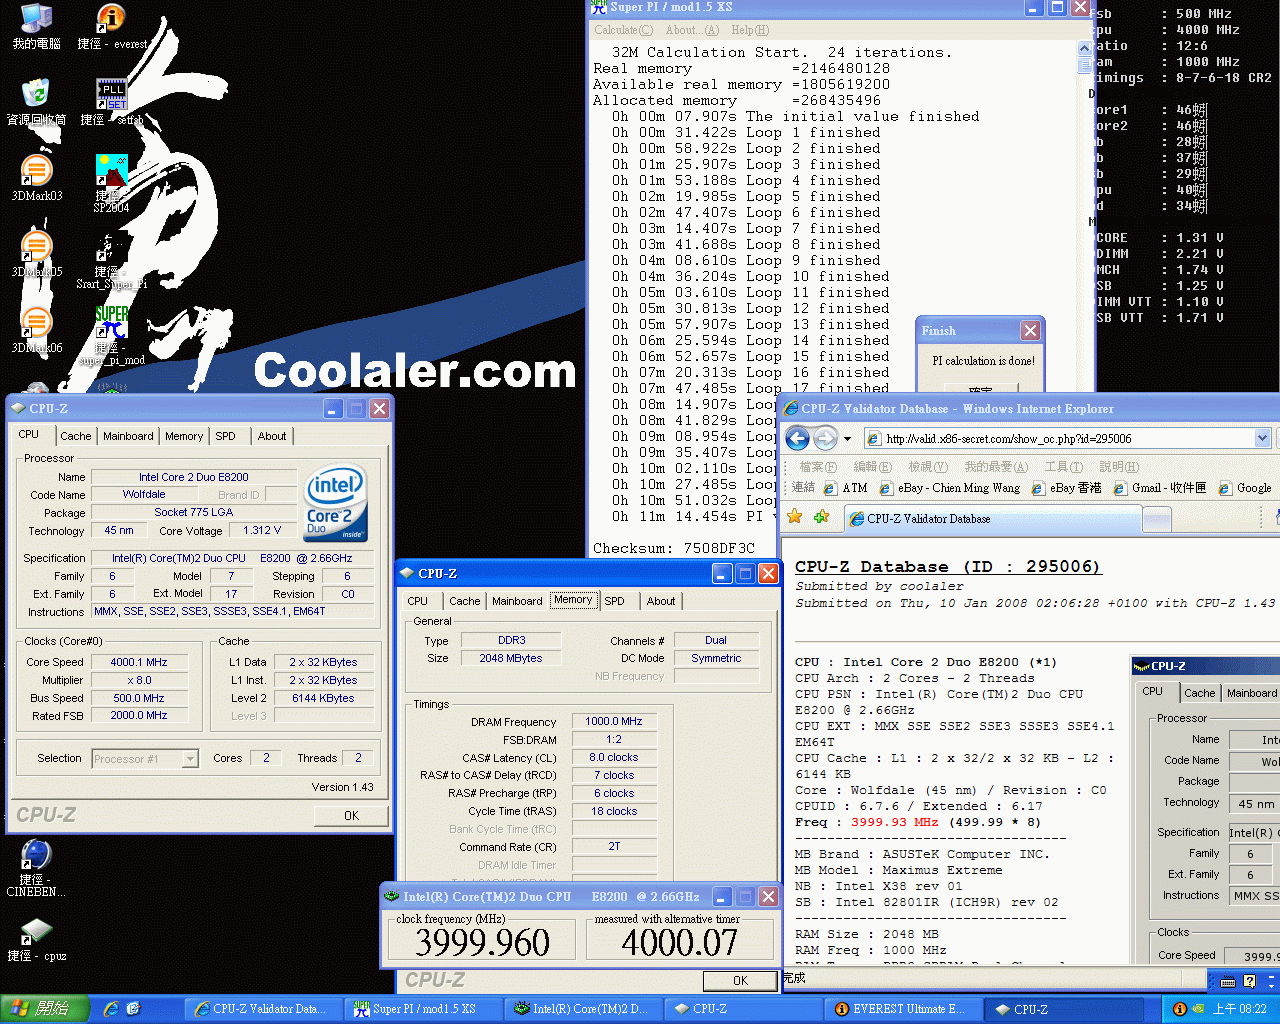
Task: Select SPD tab in left CPU-Z window
Action: coord(226,436)
